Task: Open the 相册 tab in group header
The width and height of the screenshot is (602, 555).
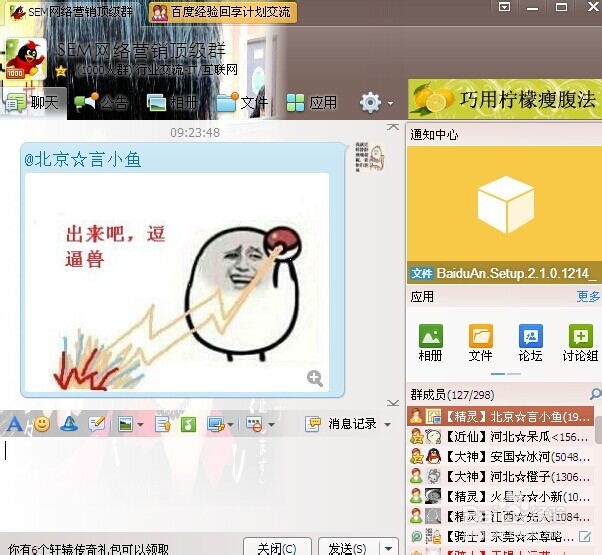Action: click(172, 102)
